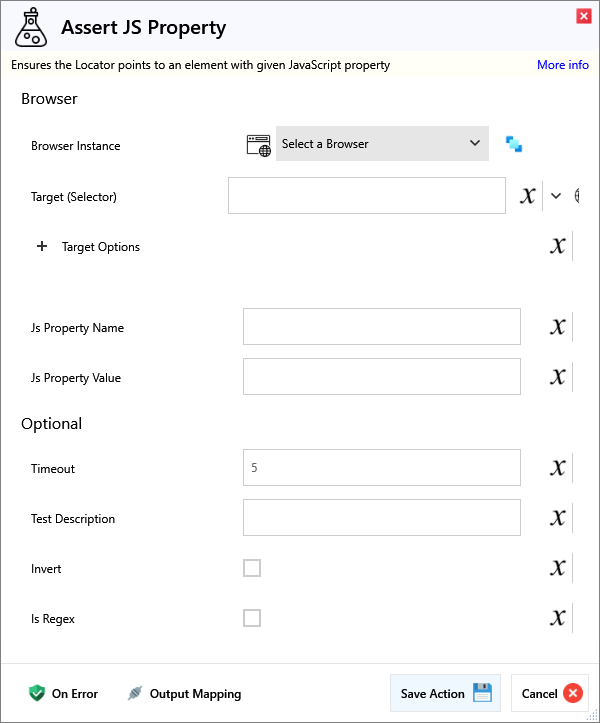
Task: Enable the Invert checkbox
Action: [252, 568]
